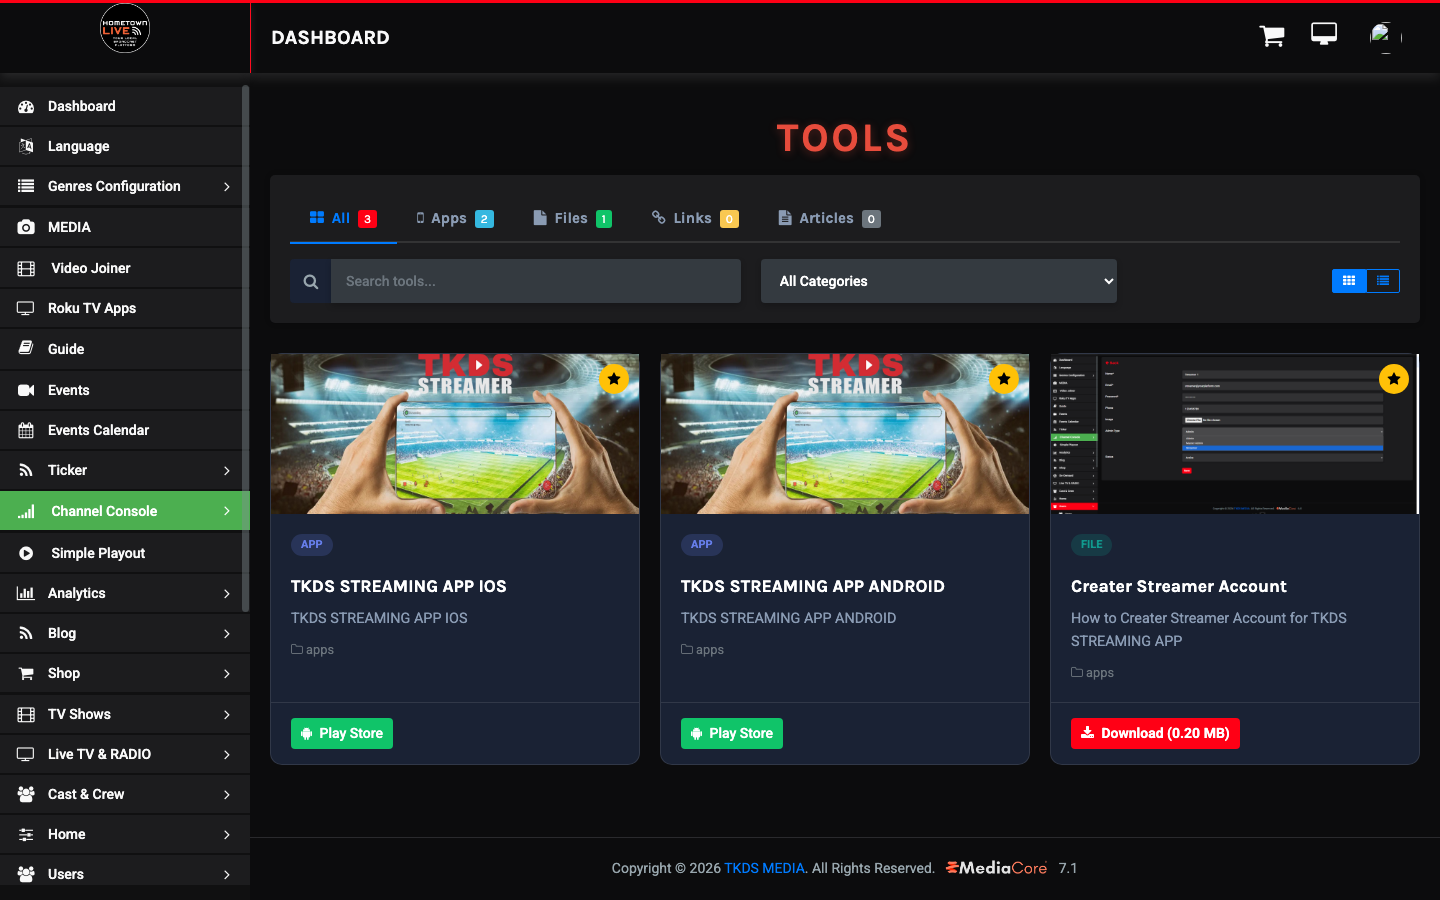Expand the Ticker submenu chevron
Screen dimensions: 1440x900
pyautogui.click(x=227, y=470)
